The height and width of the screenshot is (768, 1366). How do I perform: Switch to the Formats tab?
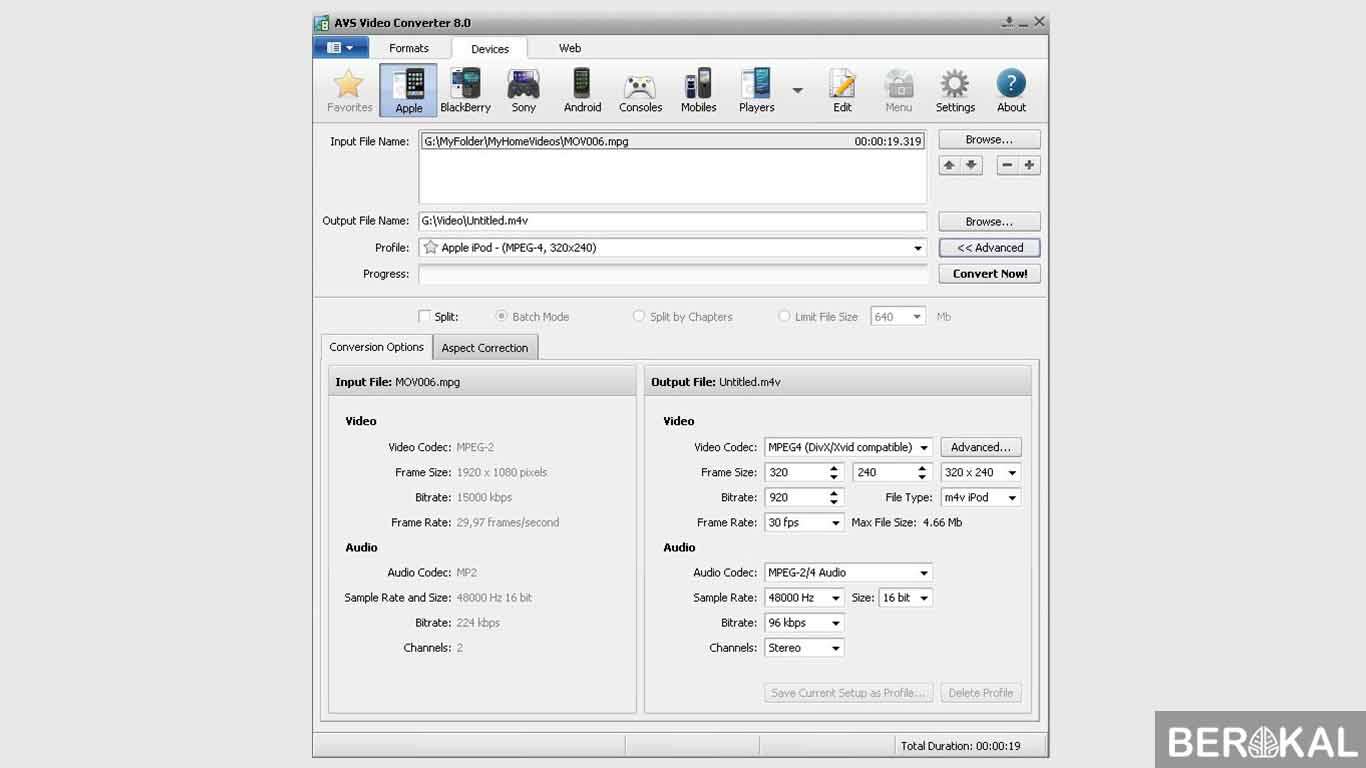pyautogui.click(x=409, y=48)
